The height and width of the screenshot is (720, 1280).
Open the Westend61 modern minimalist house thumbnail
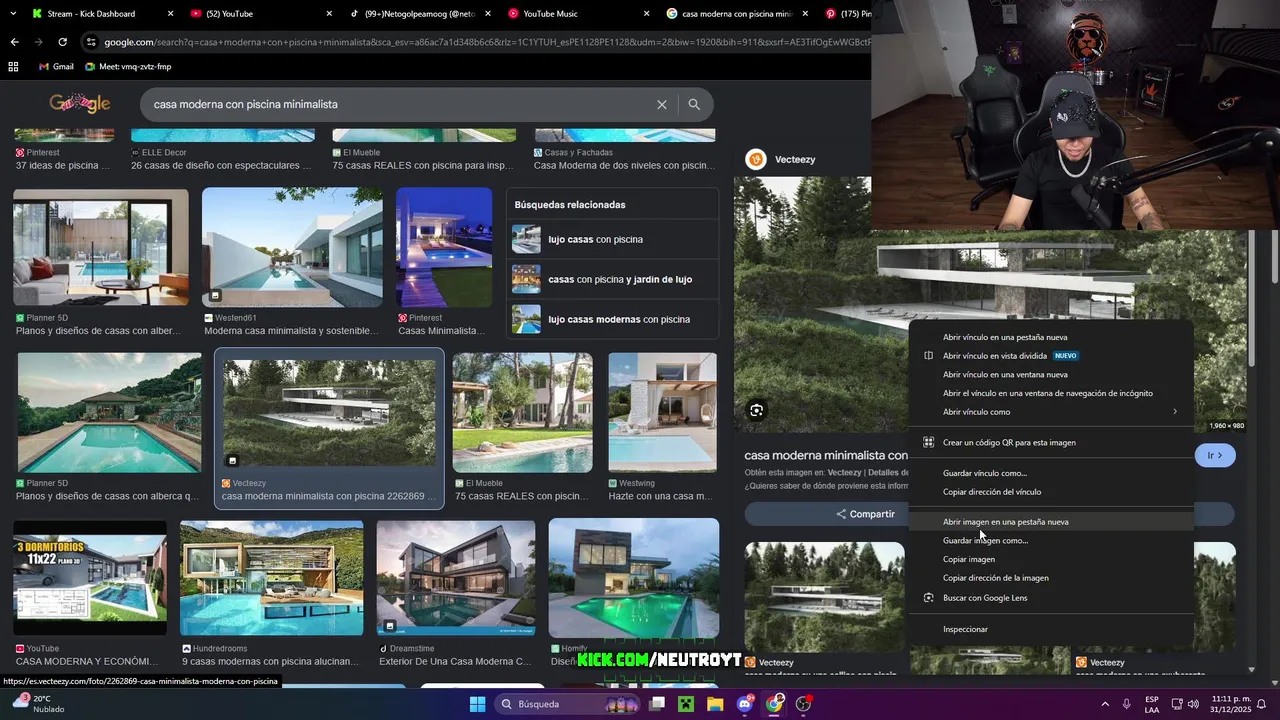292,247
